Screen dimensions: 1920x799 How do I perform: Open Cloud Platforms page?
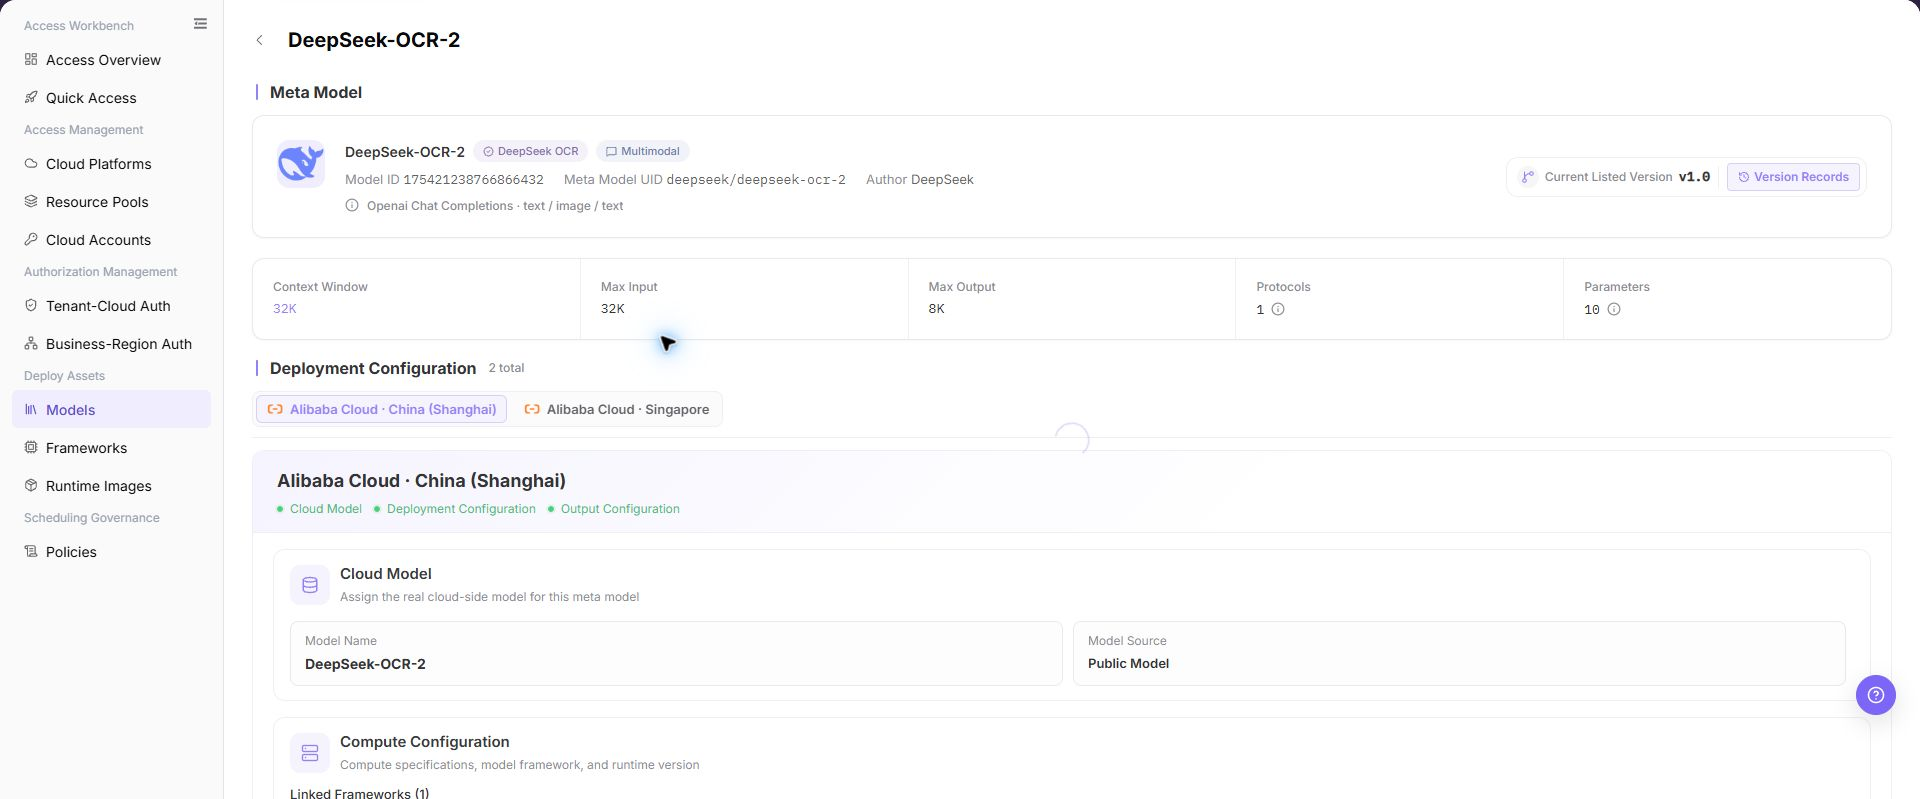coord(111,164)
